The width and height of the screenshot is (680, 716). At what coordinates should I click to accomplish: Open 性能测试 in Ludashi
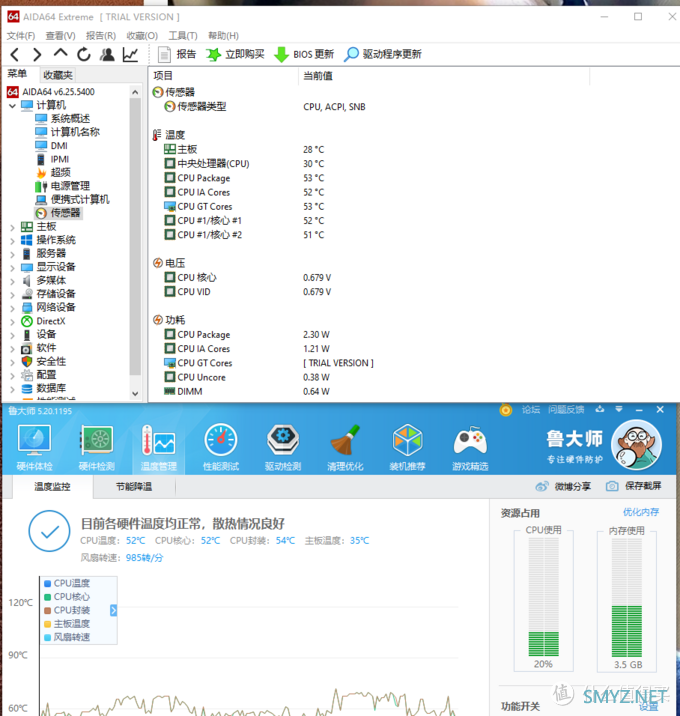click(x=221, y=447)
